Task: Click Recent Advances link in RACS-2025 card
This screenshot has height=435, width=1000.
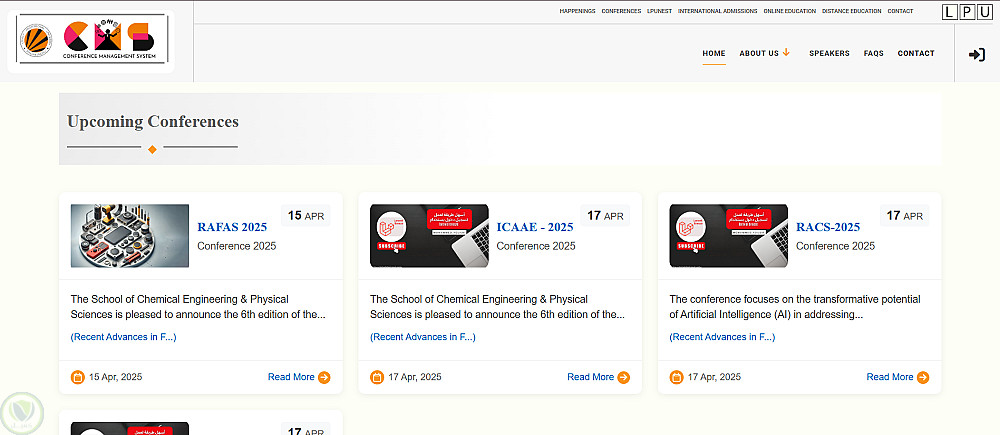Action: click(x=723, y=337)
